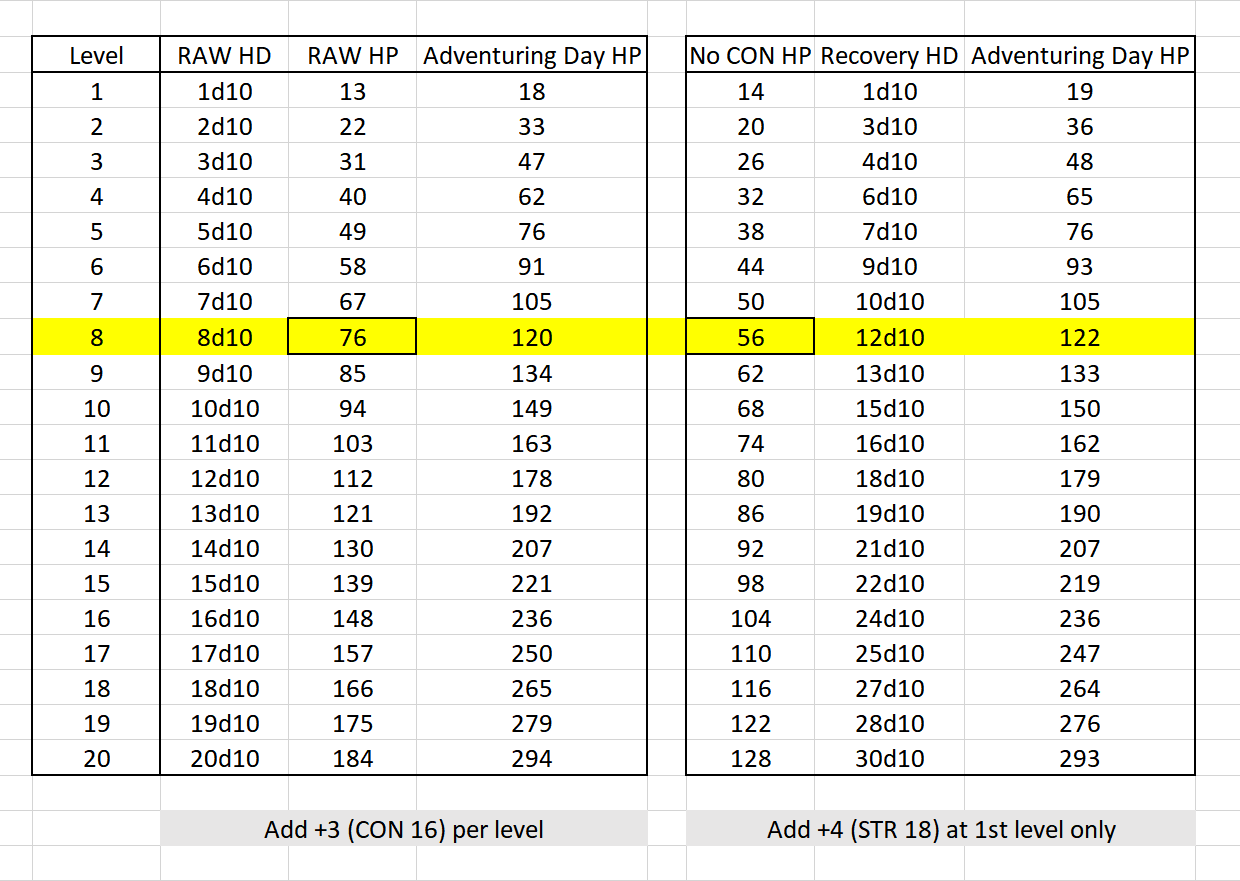Select the RAW HP value 184
Screen dimensions: 1240x881
tap(352, 759)
